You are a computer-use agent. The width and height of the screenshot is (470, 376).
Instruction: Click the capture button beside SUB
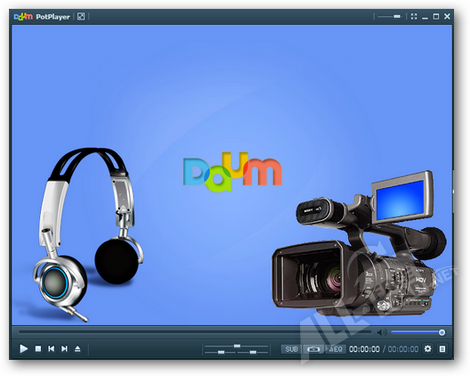(313, 349)
